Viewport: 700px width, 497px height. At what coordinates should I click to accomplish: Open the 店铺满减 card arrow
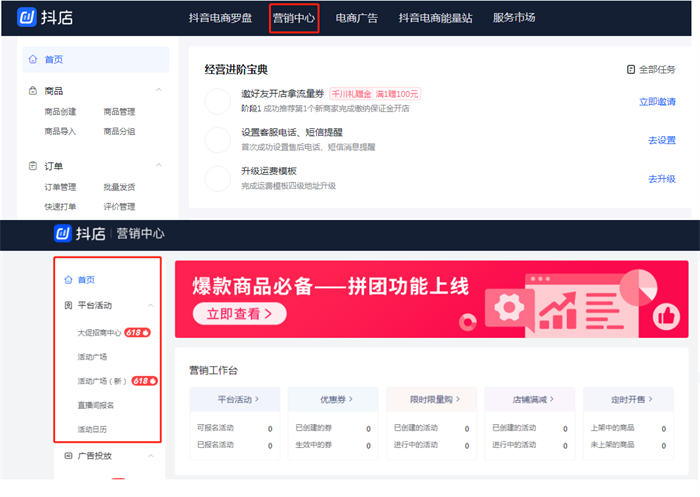tap(552, 399)
